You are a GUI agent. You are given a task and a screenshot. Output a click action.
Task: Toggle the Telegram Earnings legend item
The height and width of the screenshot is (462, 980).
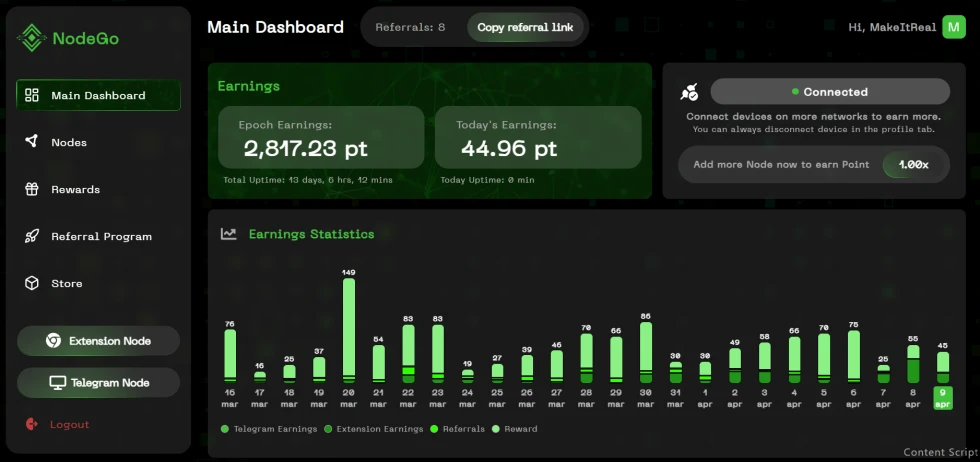coord(269,429)
